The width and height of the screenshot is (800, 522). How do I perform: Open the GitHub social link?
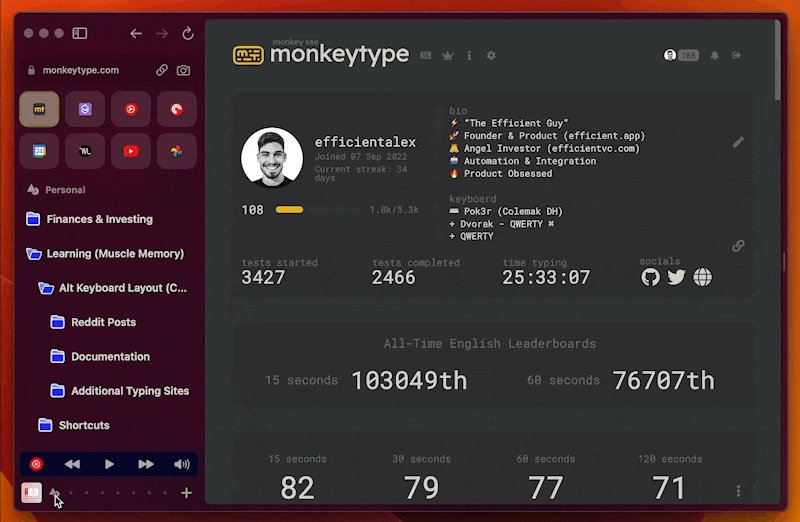coord(650,277)
